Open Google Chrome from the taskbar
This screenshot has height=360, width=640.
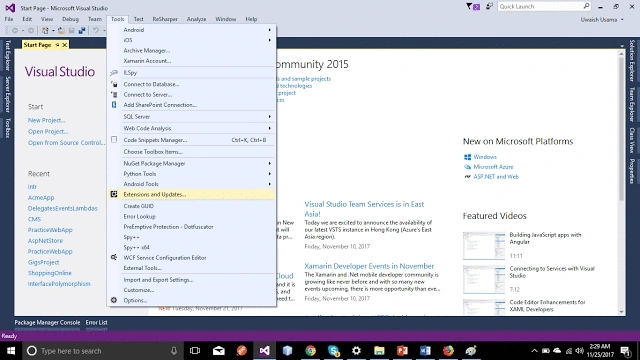point(311,351)
